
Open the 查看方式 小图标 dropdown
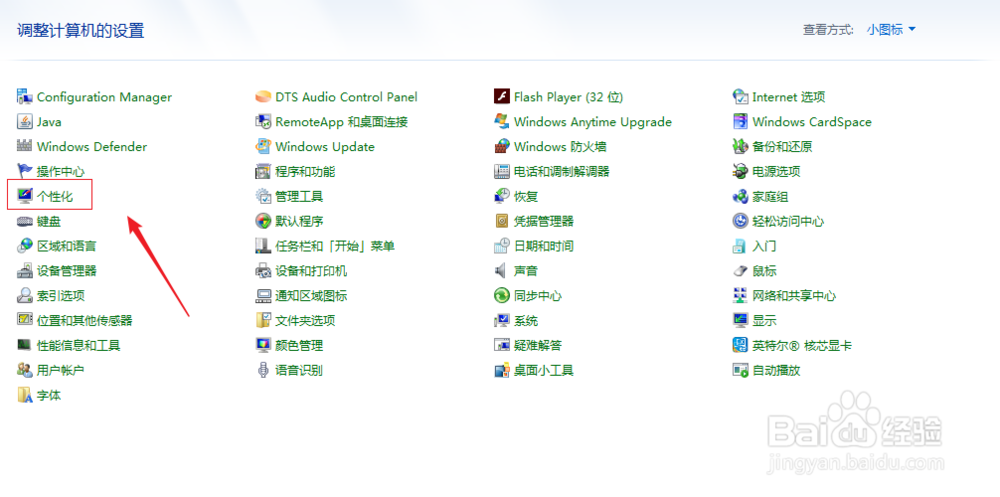[x=891, y=29]
